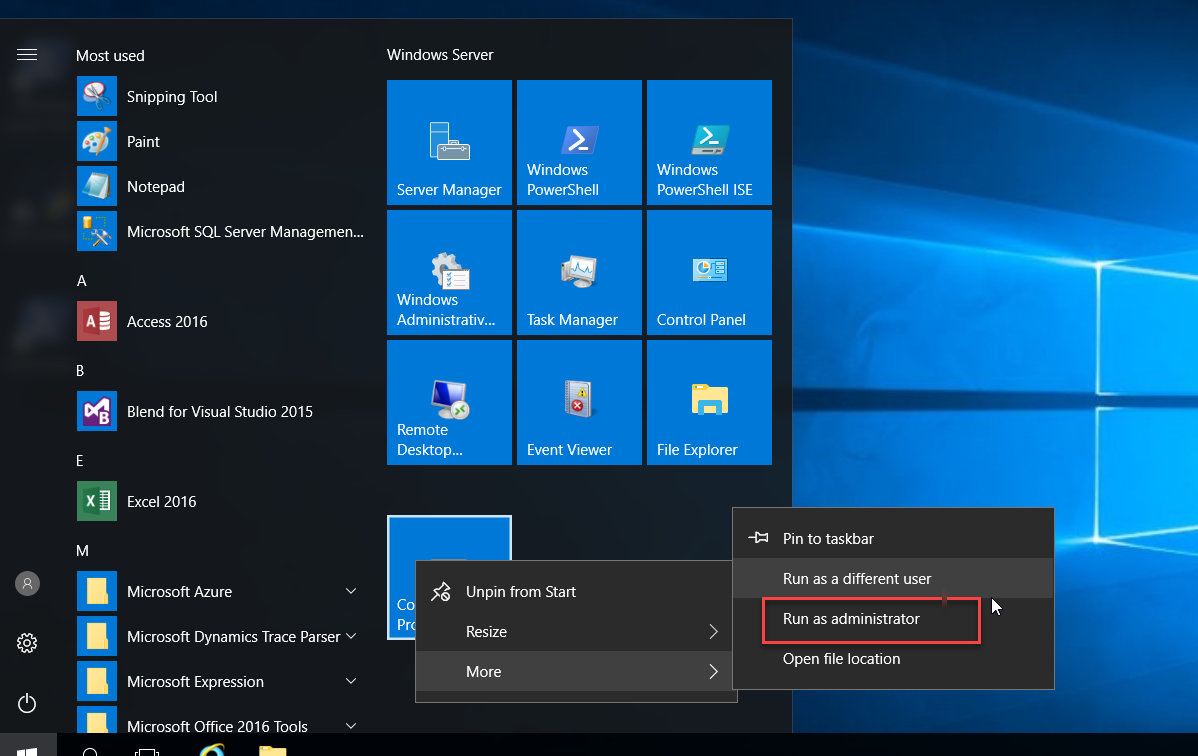Open the Task Manager tile
This screenshot has height=756, width=1198.
[x=579, y=272]
